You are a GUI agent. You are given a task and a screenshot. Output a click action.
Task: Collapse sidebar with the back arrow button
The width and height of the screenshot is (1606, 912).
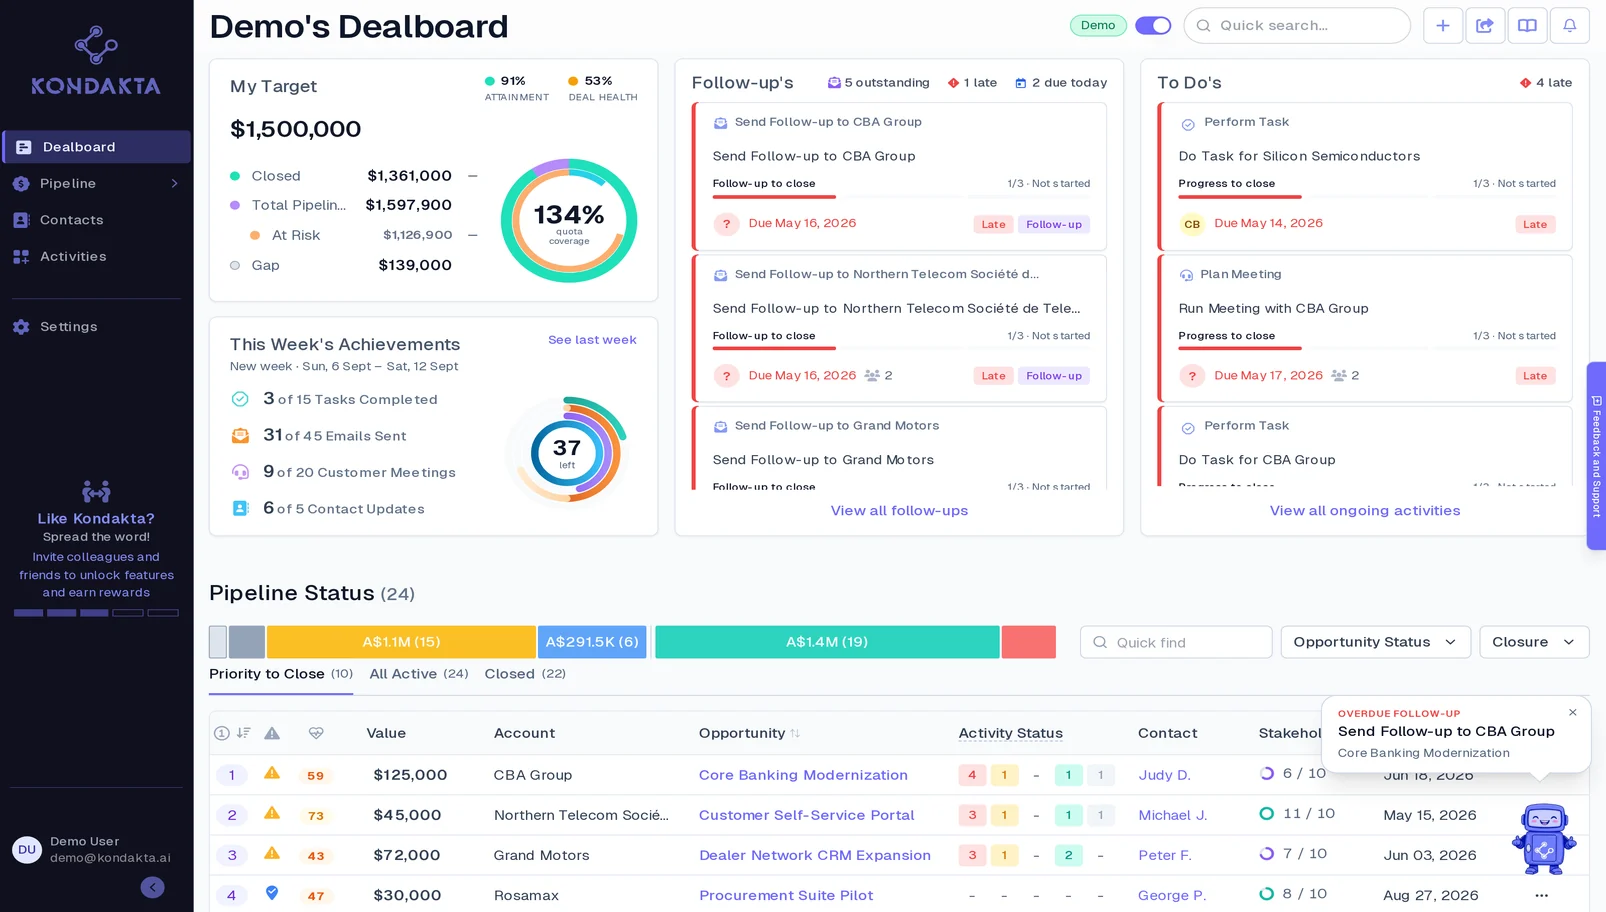tap(153, 887)
